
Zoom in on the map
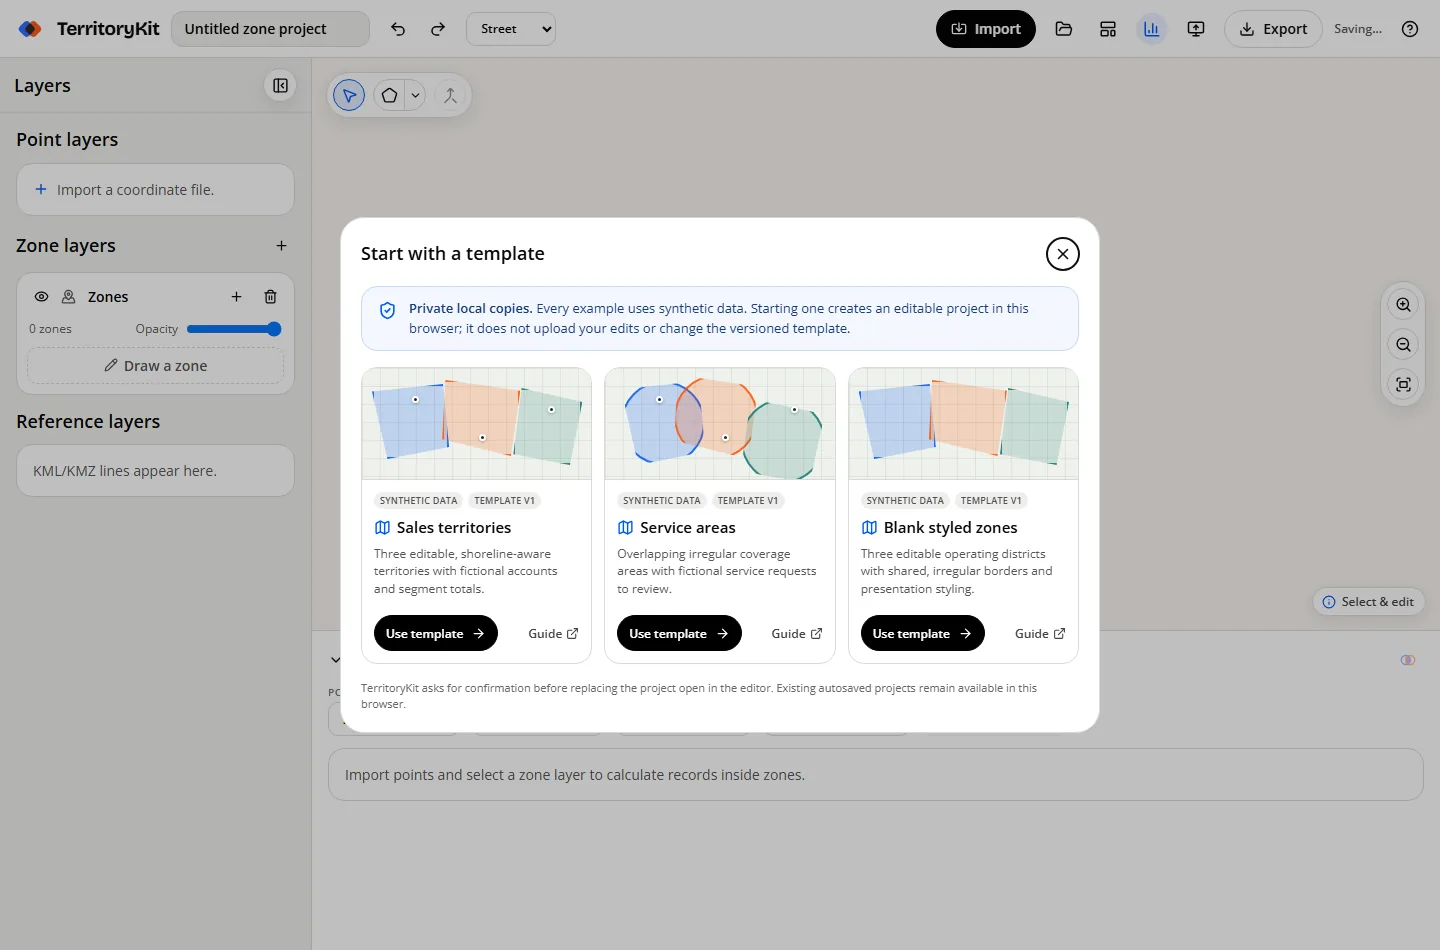click(1404, 305)
